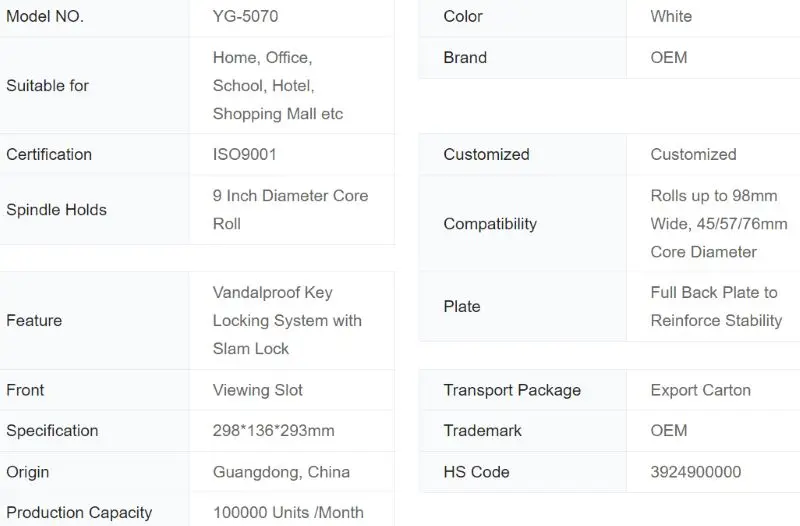Viewport: 800px width, 526px height.
Task: Select the '100000 Units /Month' capacity value
Action: pyautogui.click(x=288, y=513)
